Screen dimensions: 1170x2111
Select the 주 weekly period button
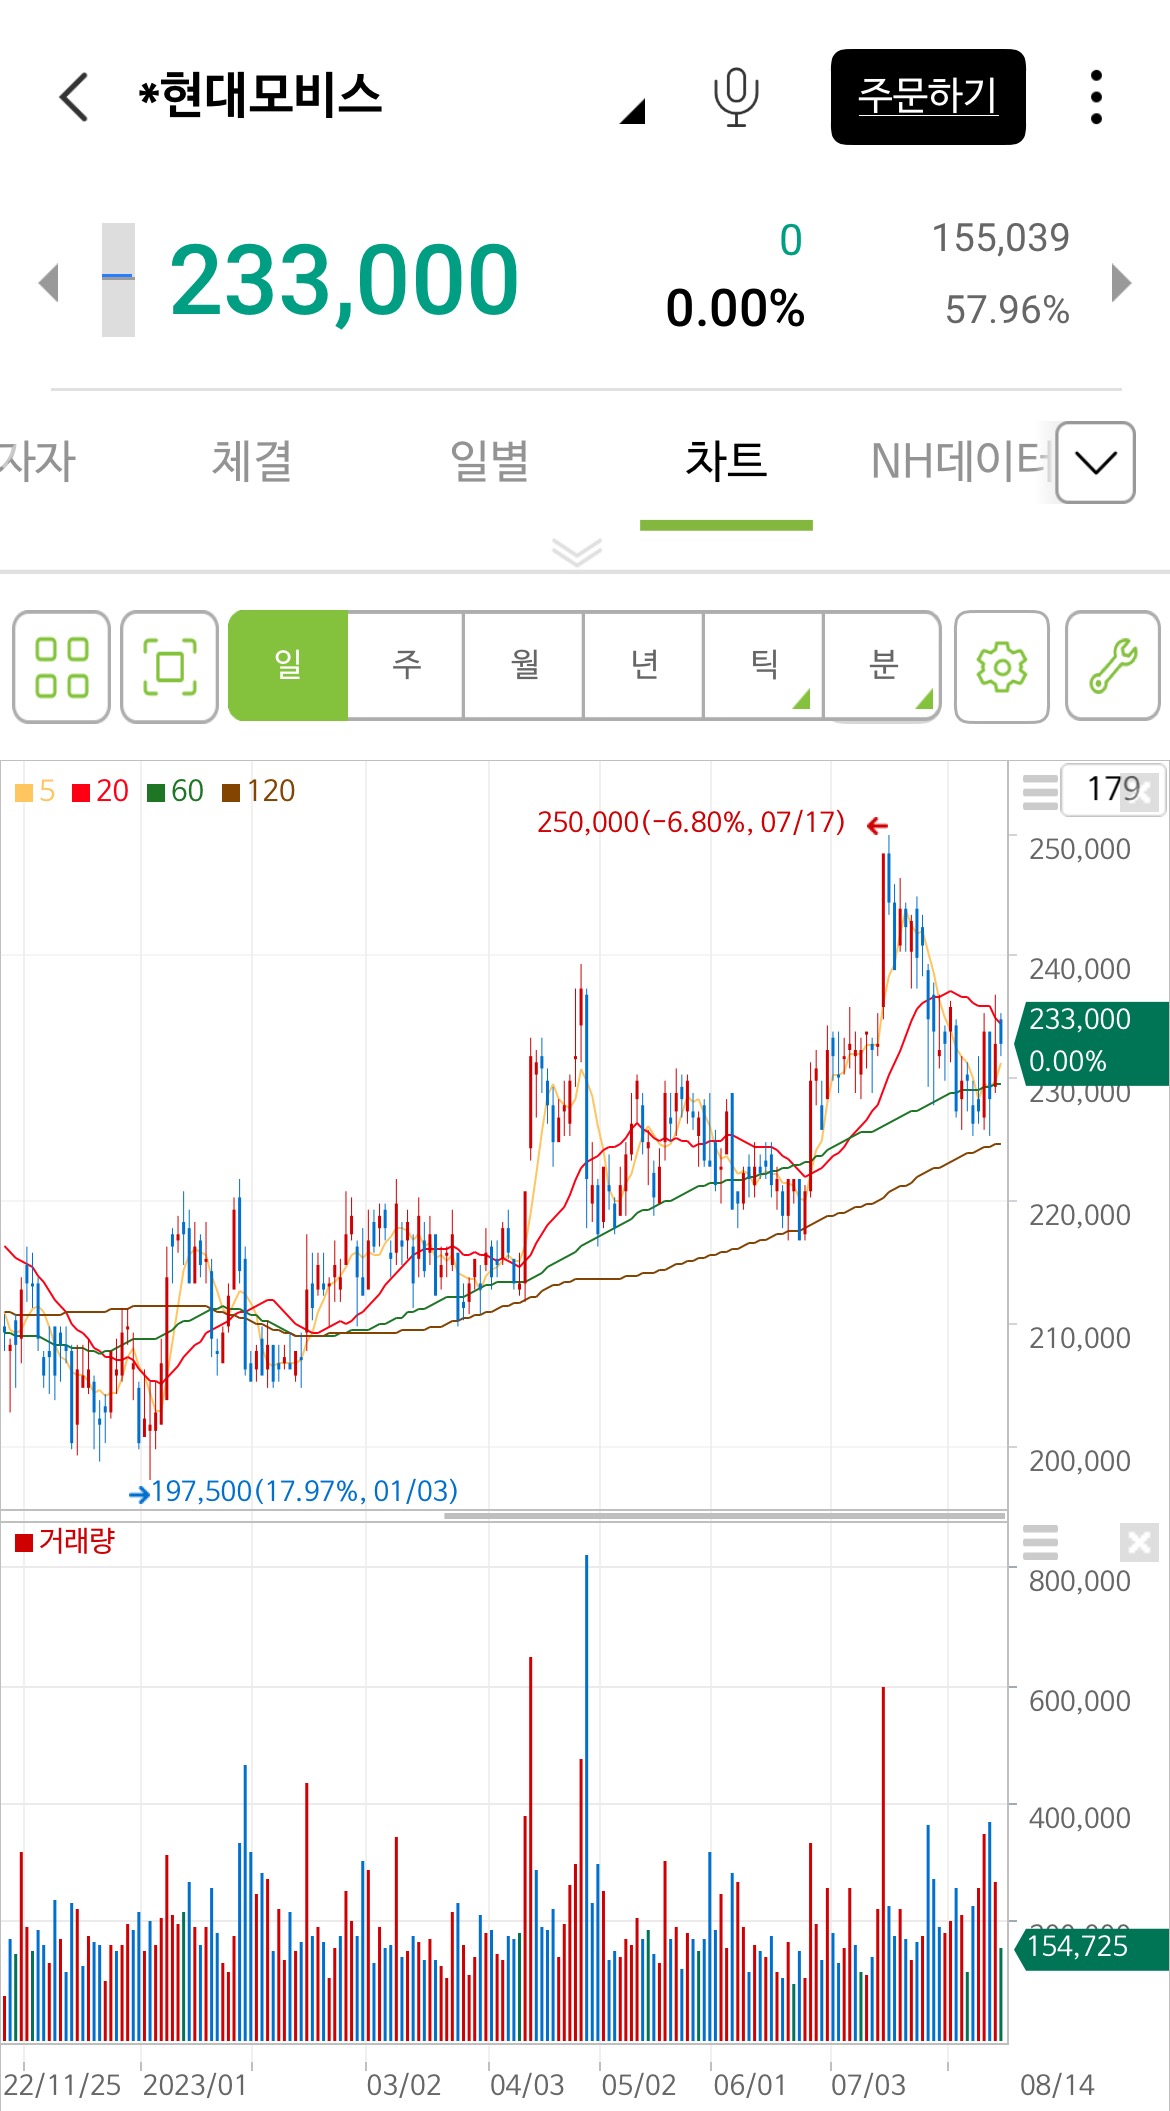coord(406,665)
